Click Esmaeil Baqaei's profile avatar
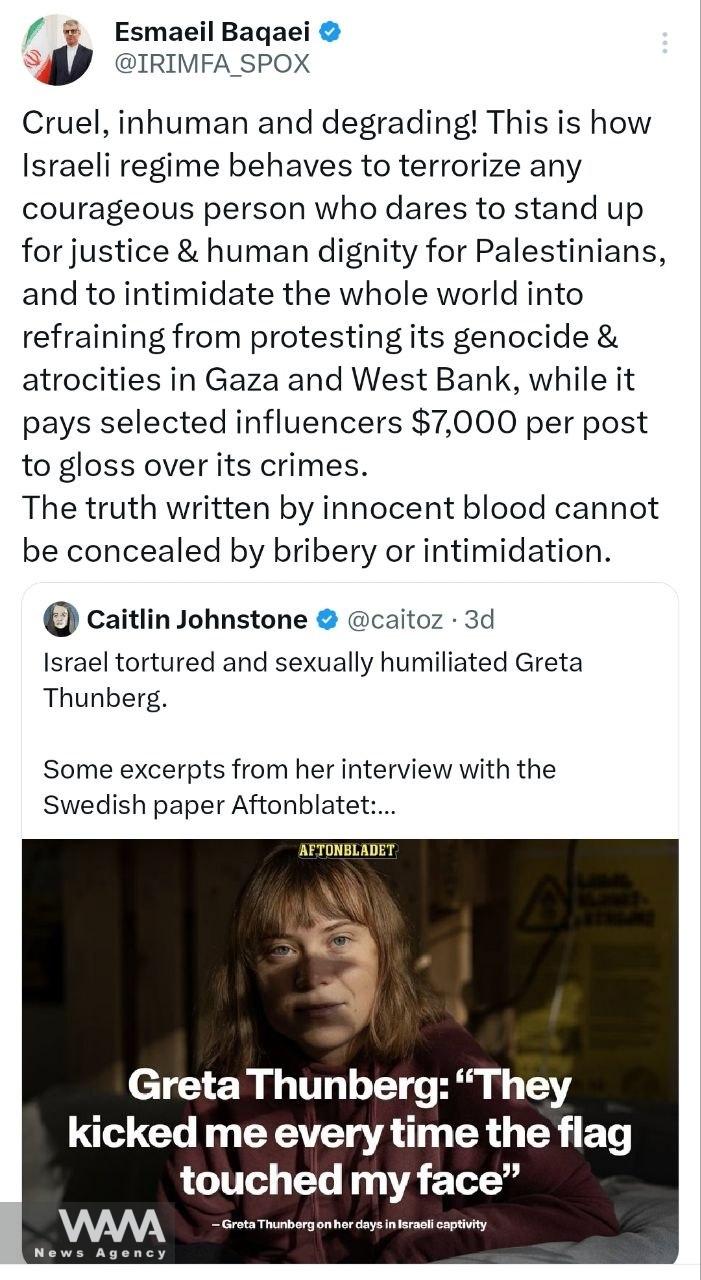The width and height of the screenshot is (701, 1280). 56,50
